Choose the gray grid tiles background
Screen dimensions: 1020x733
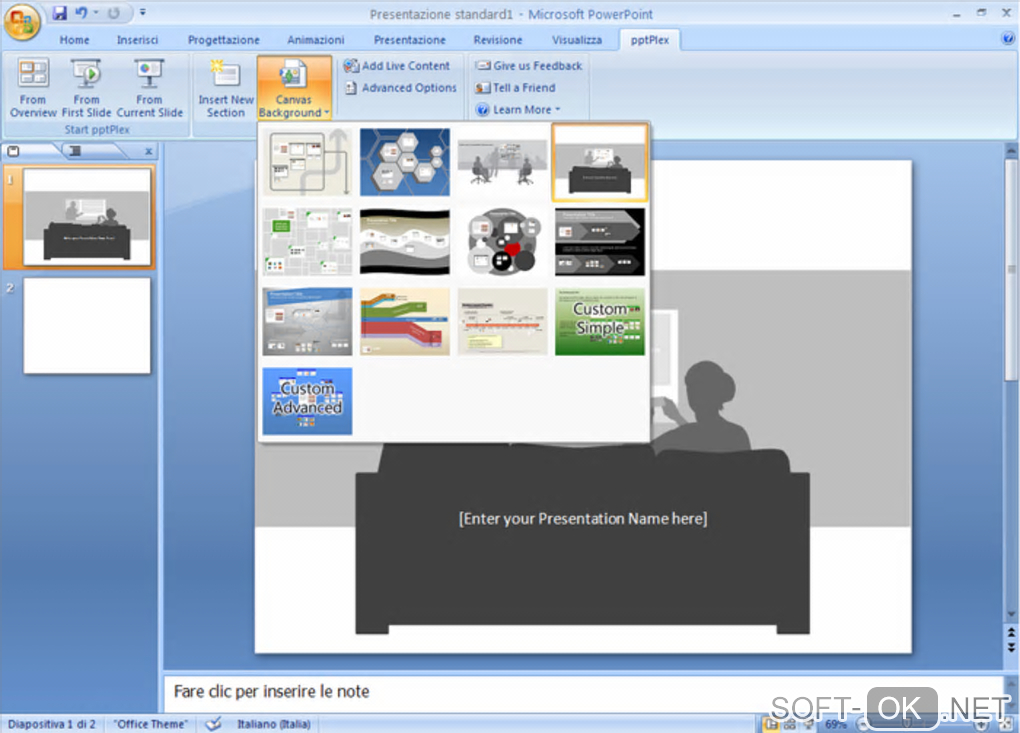307,242
